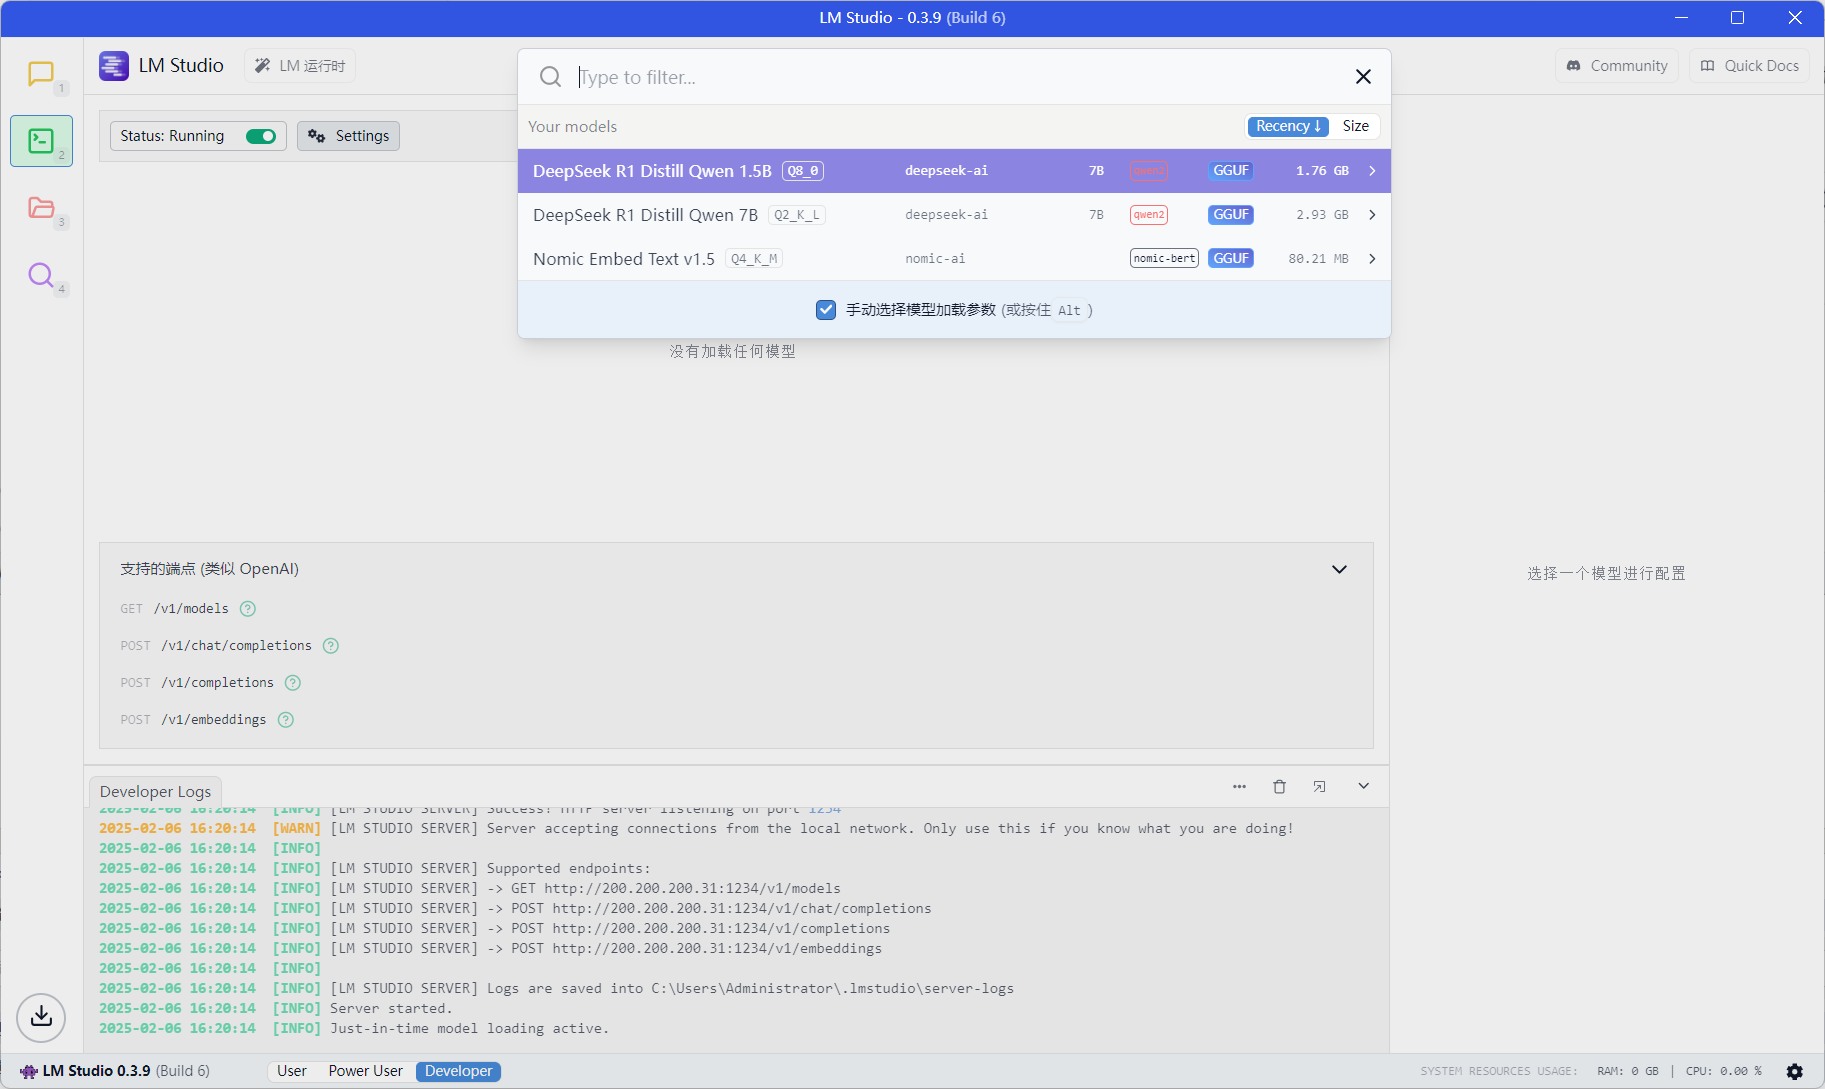
Task: Collapse the supported endpoints section
Action: click(1339, 569)
